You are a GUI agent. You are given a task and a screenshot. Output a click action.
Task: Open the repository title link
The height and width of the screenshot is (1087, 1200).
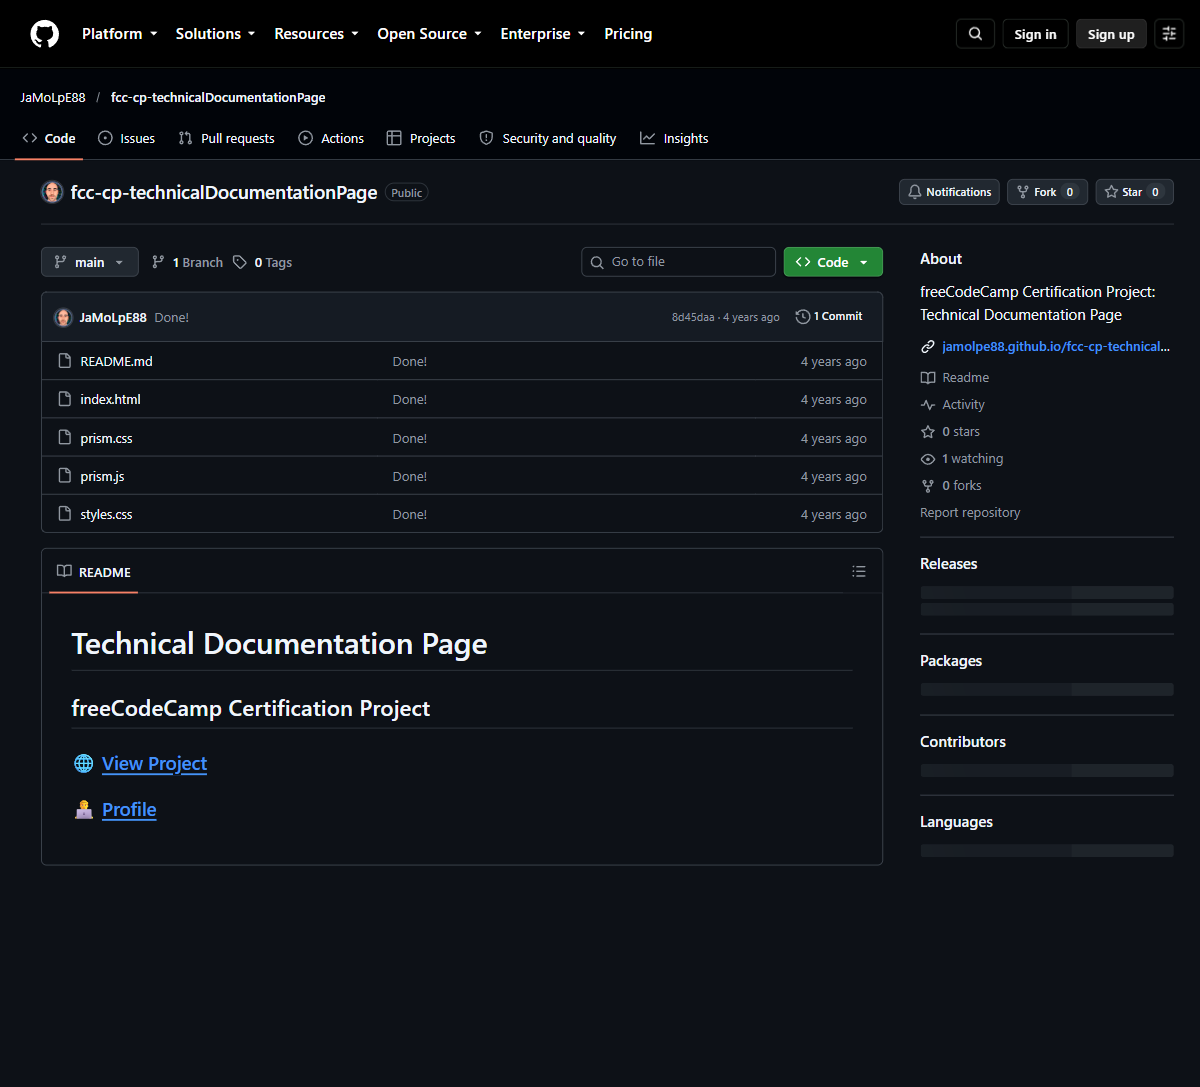tap(224, 192)
